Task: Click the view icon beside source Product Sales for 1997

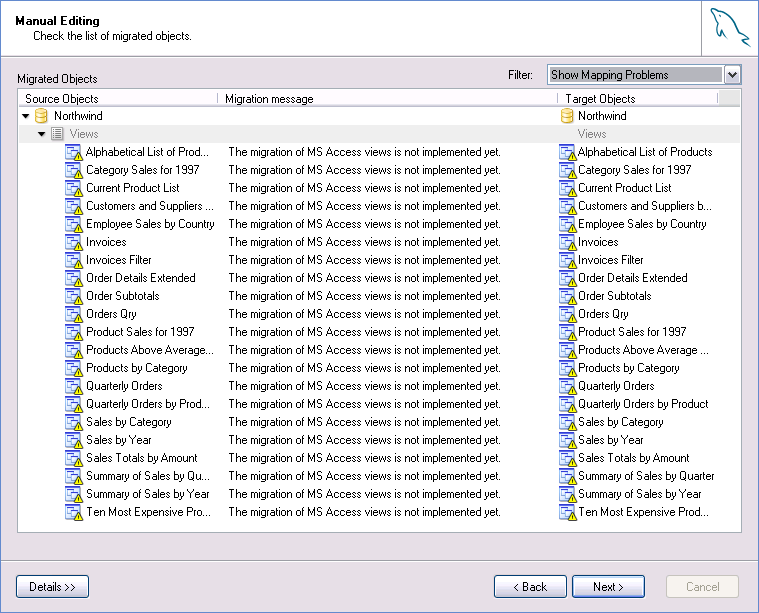Action: click(x=74, y=332)
